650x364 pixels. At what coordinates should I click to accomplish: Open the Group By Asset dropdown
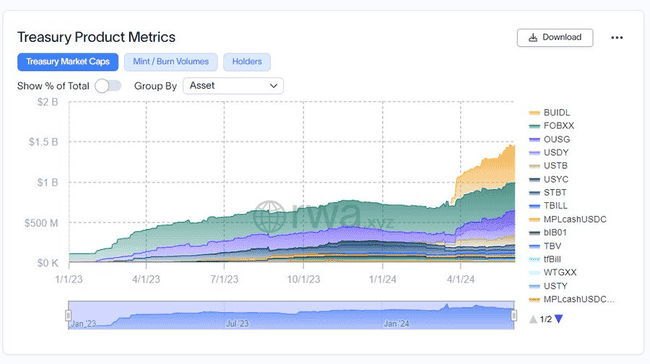coord(233,86)
